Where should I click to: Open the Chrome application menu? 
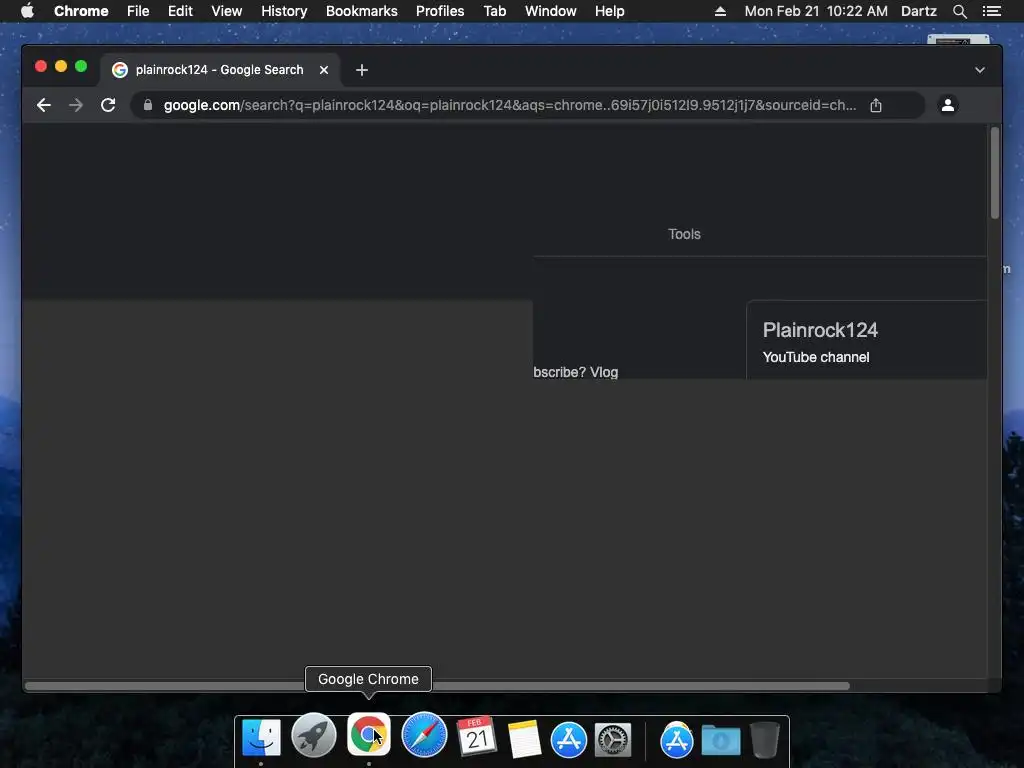coord(81,11)
